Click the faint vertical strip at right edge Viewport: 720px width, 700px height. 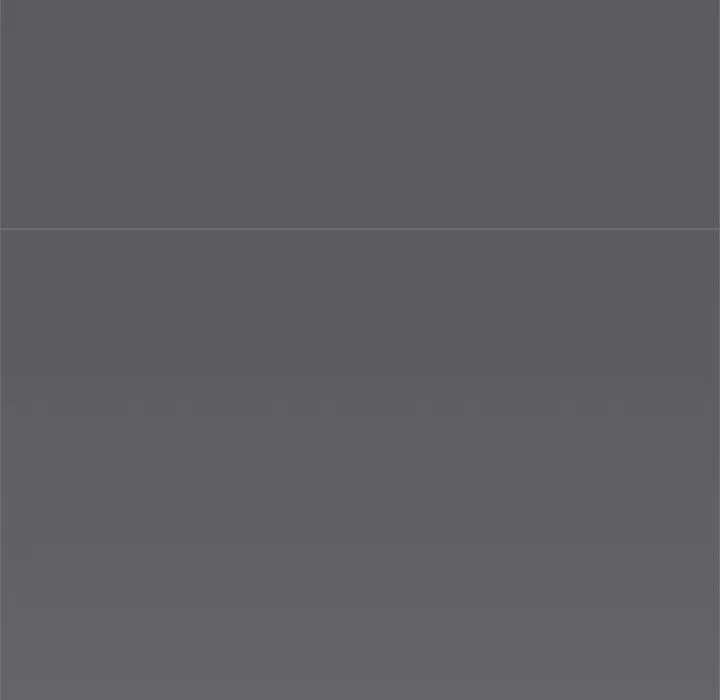(716, 465)
